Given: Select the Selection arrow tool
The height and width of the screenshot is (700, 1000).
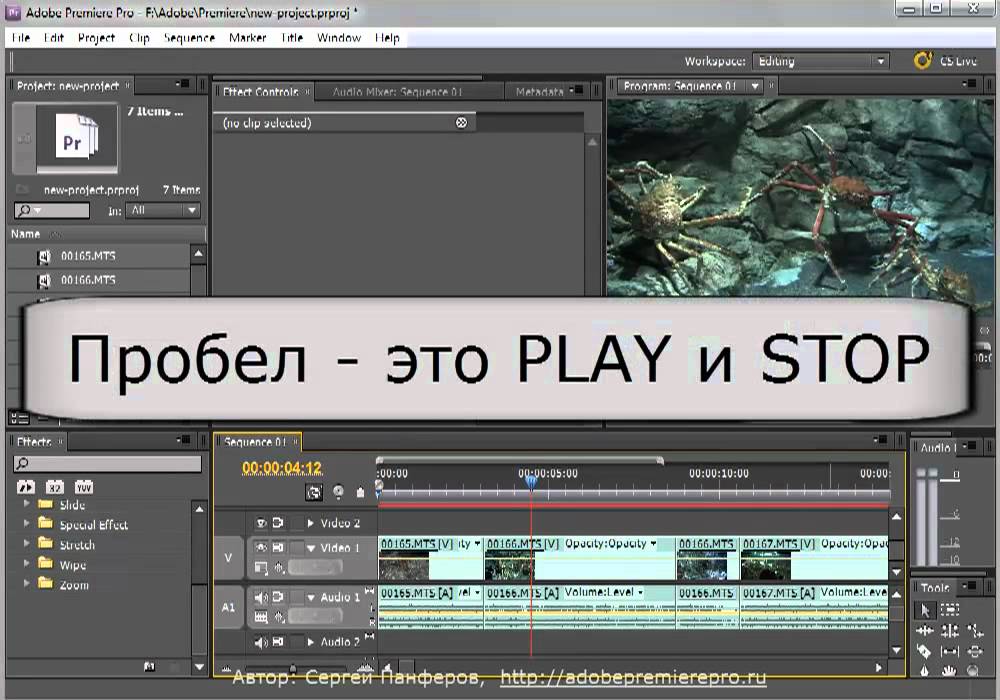Looking at the screenshot, I should click(x=925, y=610).
